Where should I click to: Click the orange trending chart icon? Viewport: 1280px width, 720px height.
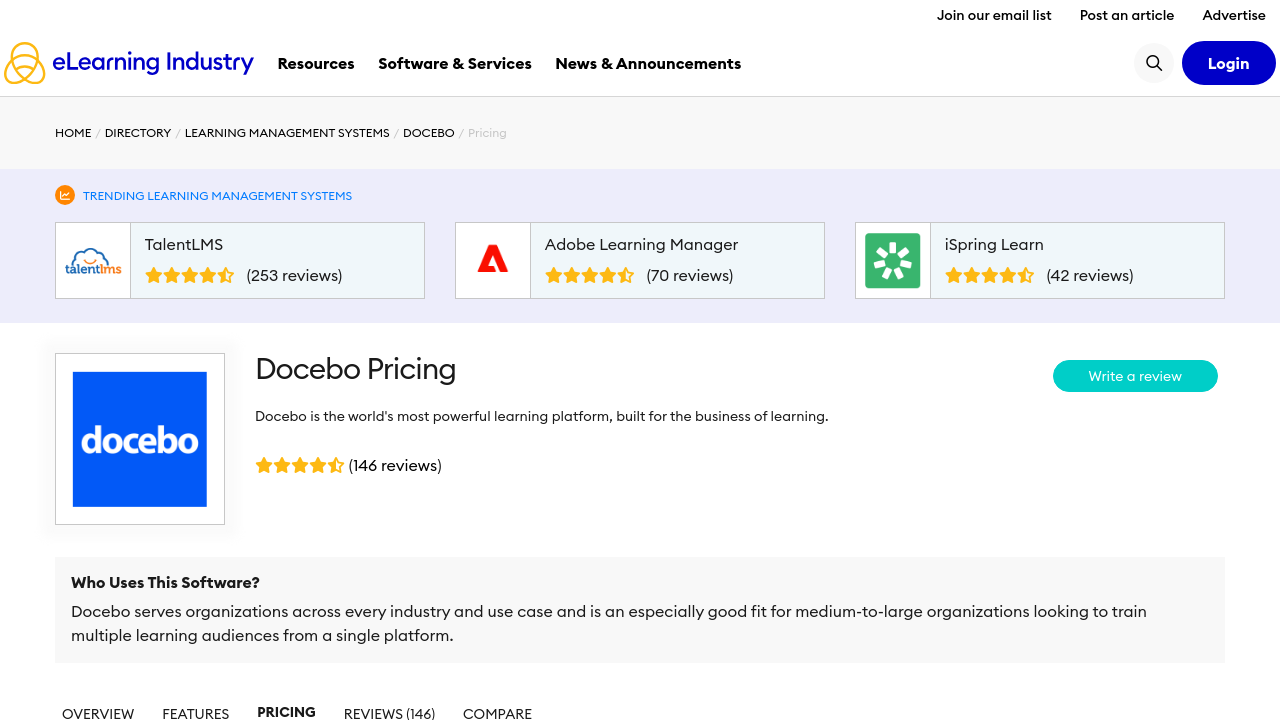click(x=65, y=195)
